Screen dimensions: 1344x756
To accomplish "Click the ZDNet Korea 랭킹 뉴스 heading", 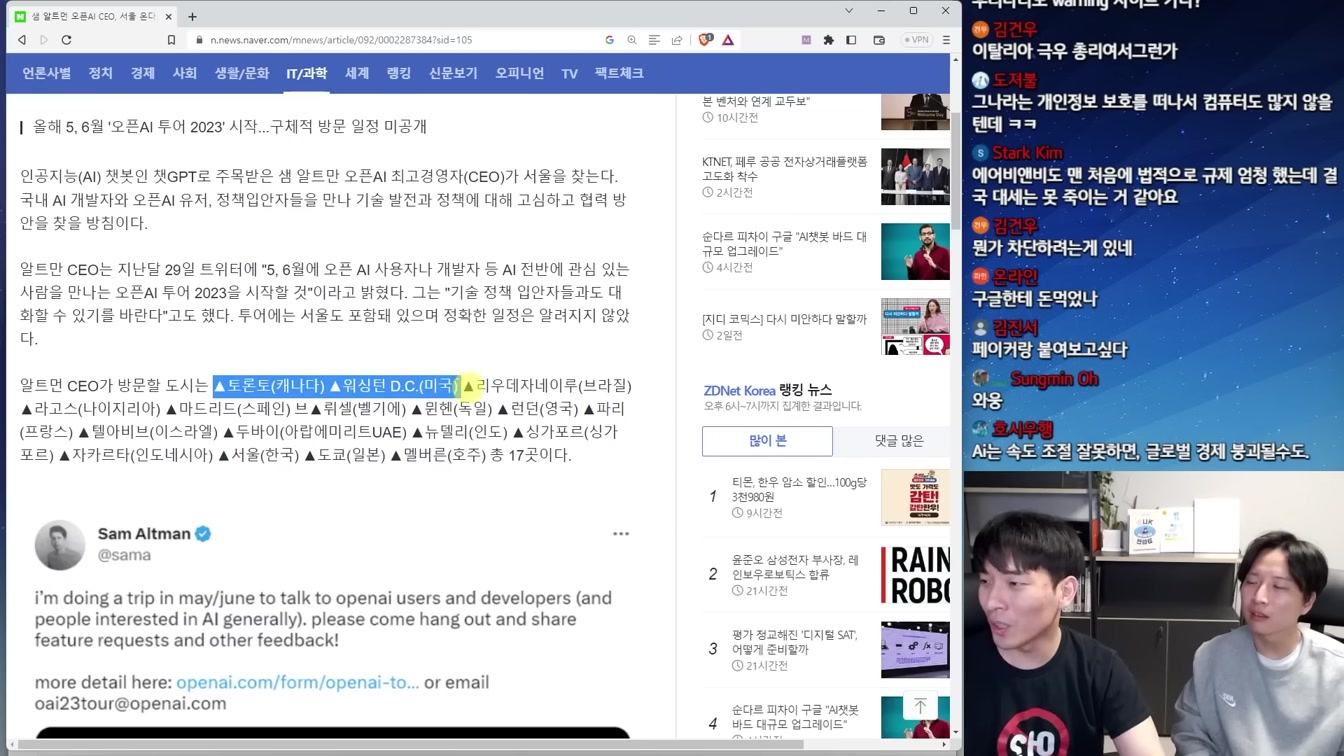I will 767,390.
